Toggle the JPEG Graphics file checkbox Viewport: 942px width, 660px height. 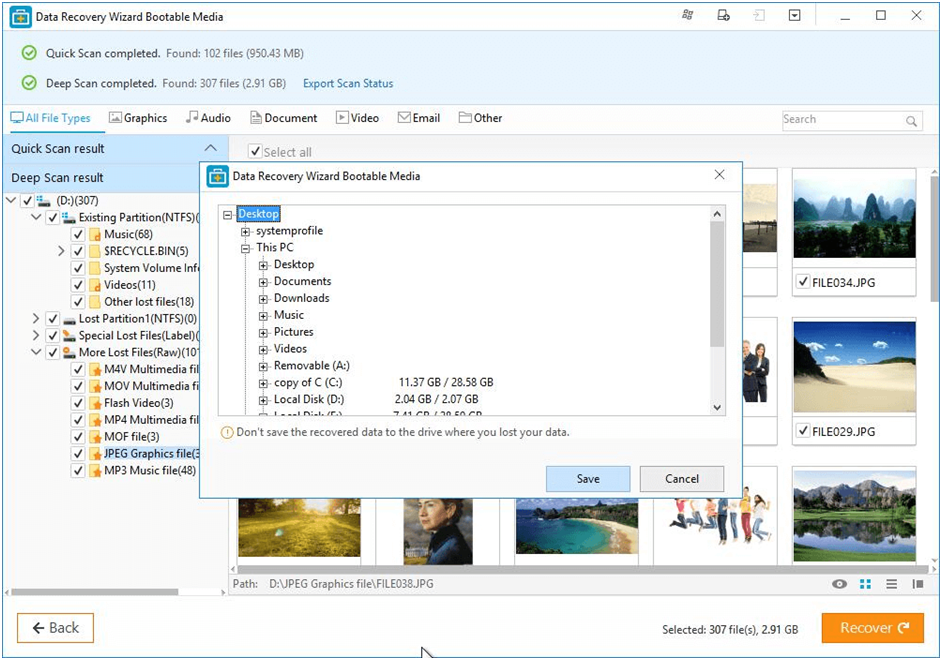(78, 453)
